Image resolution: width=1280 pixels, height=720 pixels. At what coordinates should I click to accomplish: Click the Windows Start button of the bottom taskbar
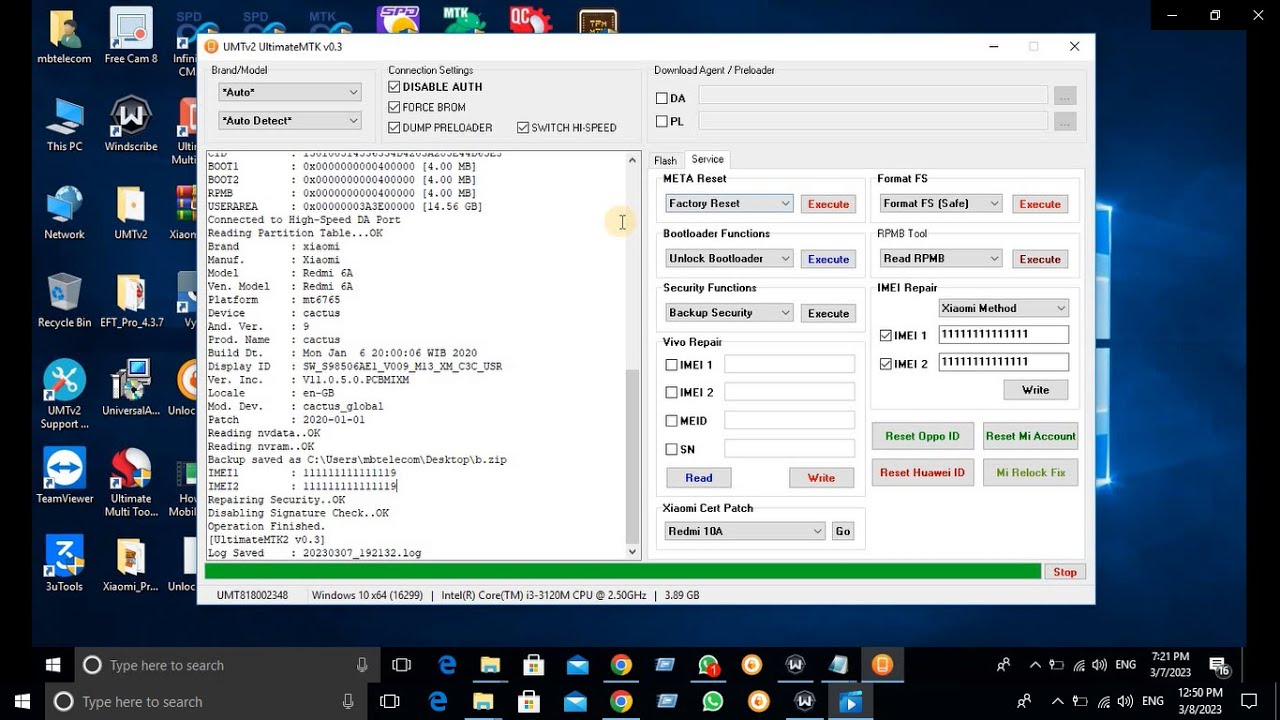[x=22, y=702]
